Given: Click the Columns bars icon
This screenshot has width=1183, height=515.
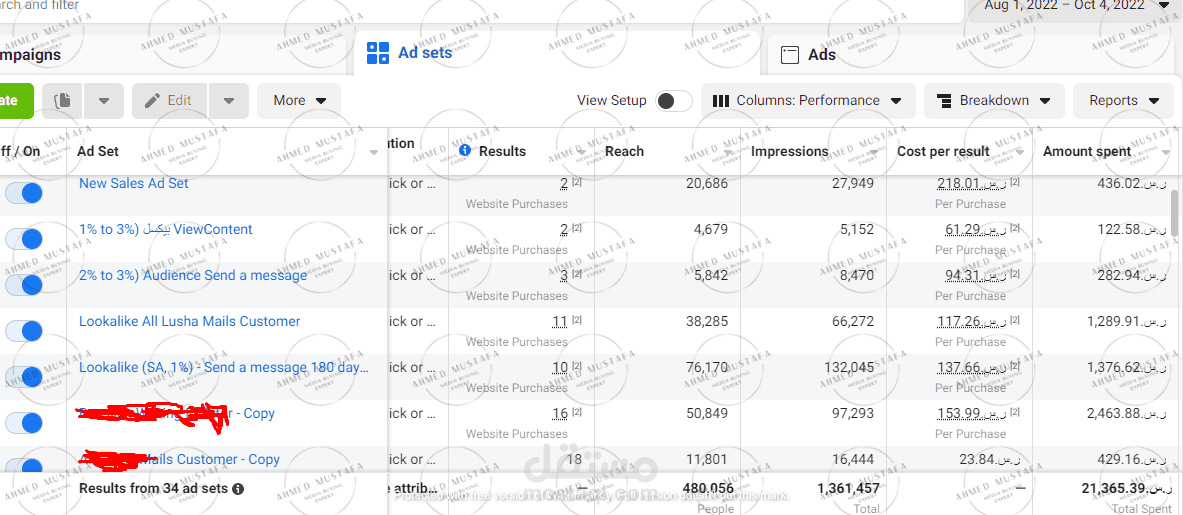Looking at the screenshot, I should coord(721,100).
